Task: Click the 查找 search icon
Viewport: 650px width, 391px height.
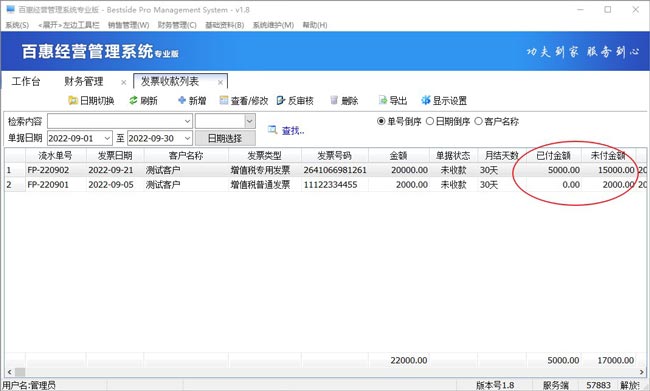Action: tap(272, 130)
